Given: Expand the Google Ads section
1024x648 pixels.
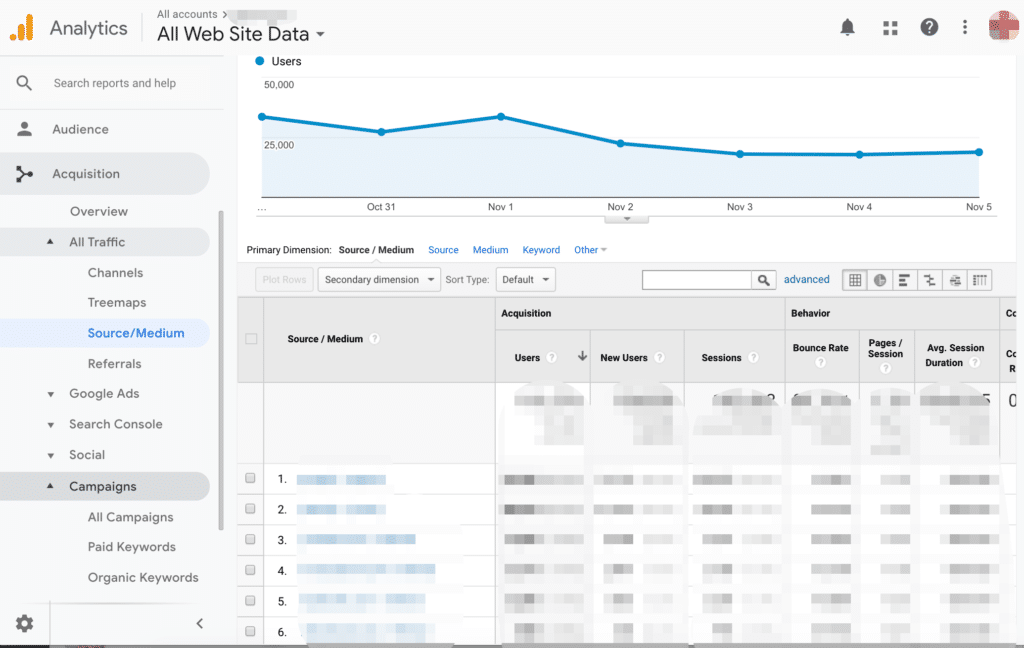Looking at the screenshot, I should click(x=104, y=394).
